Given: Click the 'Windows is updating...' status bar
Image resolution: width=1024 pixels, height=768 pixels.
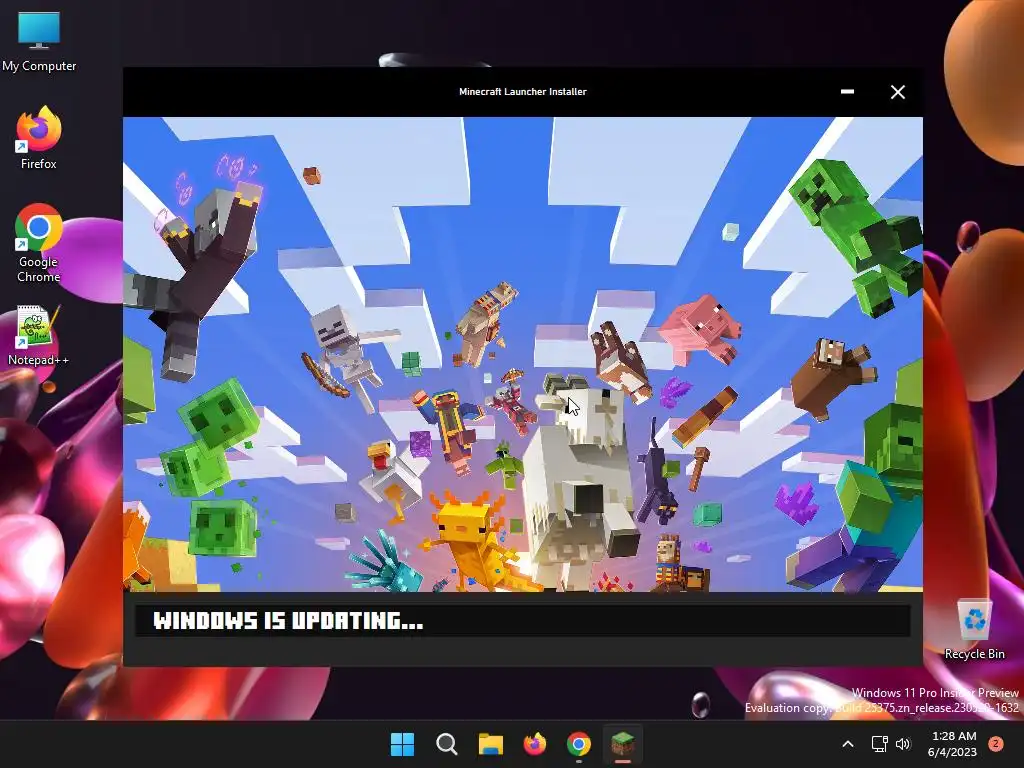Looking at the screenshot, I should point(522,620).
